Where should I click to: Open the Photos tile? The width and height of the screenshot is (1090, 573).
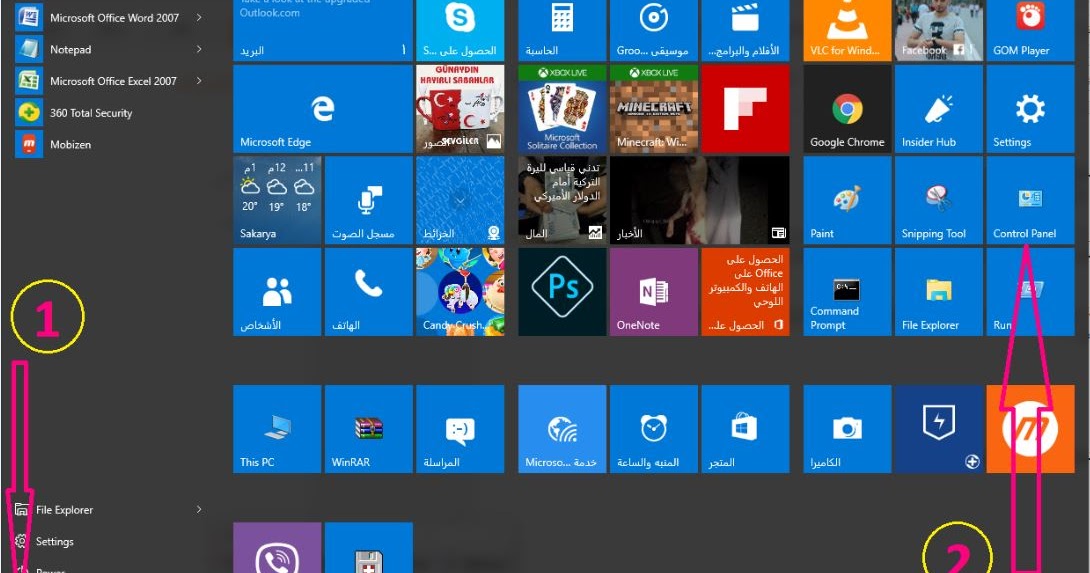point(460,109)
